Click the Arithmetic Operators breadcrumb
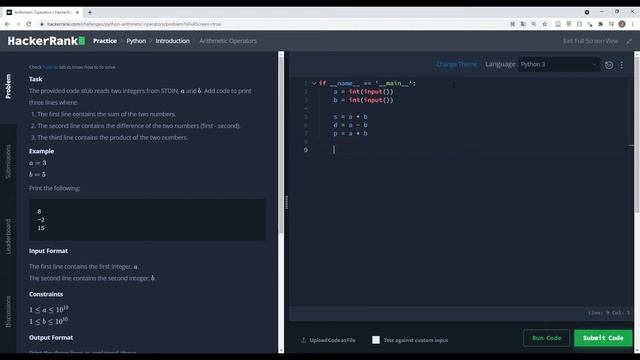Image resolution: width=640 pixels, height=360 pixels. pyautogui.click(x=228, y=41)
